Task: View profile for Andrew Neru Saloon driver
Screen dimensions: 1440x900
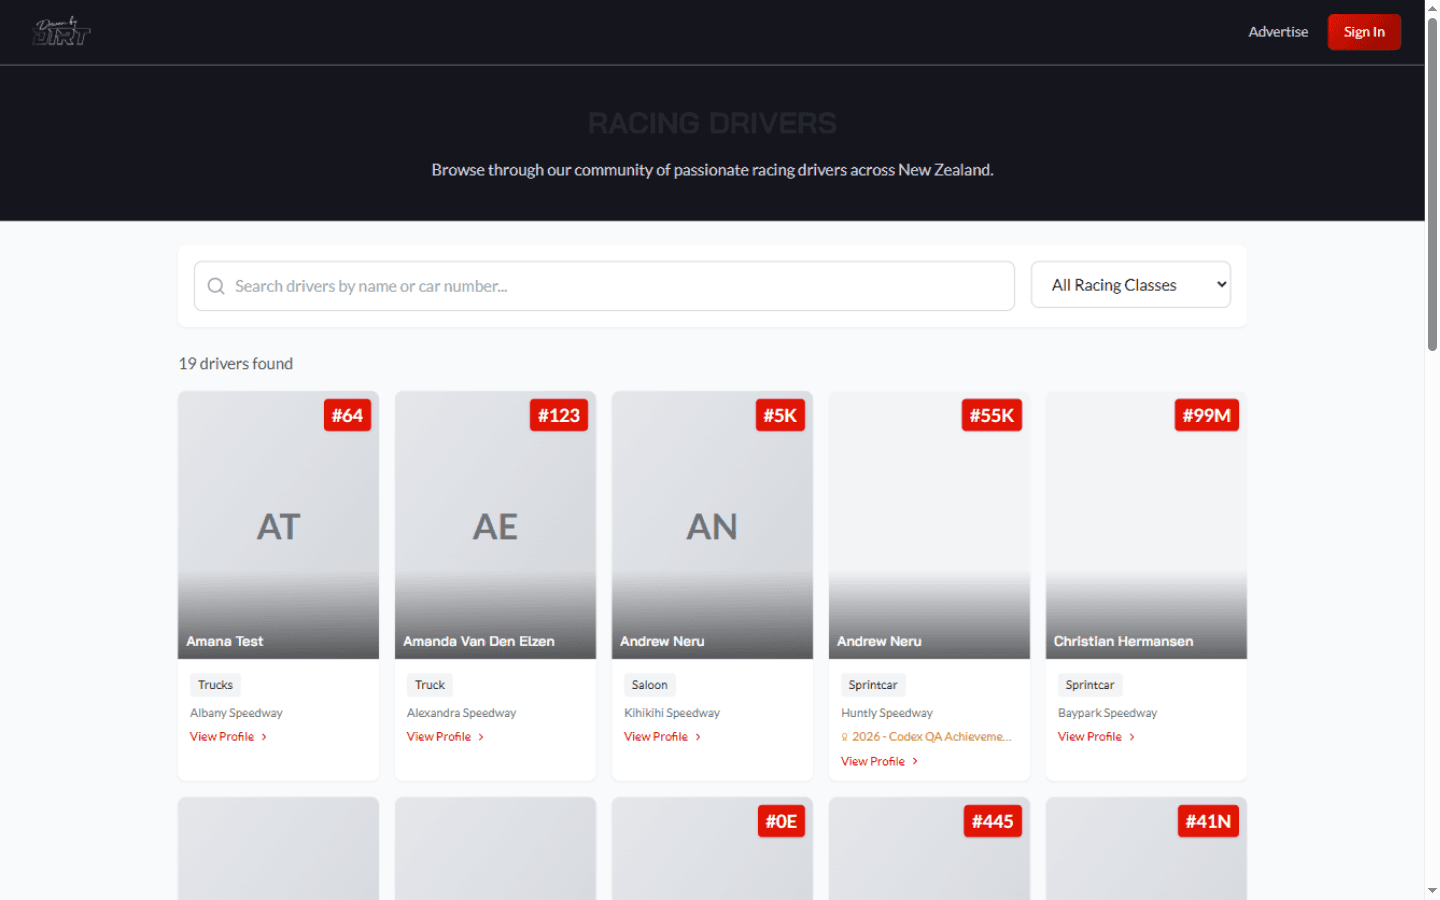Action: click(662, 737)
